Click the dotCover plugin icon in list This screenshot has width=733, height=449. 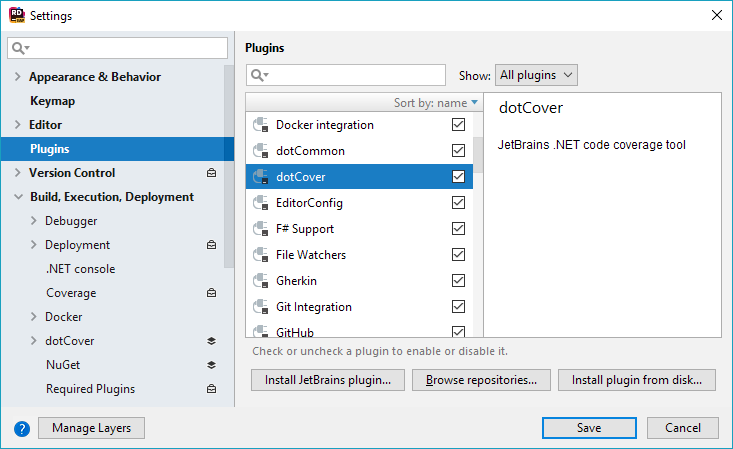click(x=260, y=177)
